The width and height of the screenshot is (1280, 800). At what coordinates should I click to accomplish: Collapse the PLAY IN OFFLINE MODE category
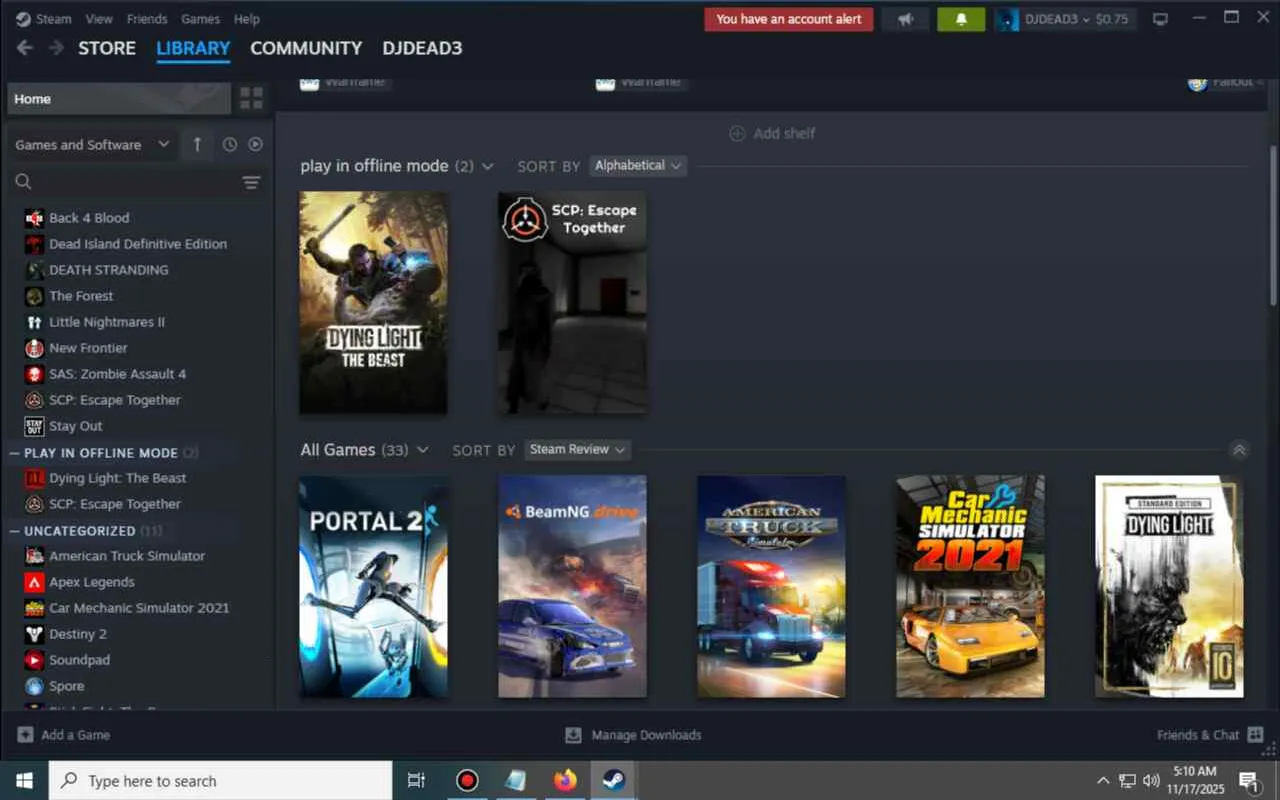(x=15, y=453)
